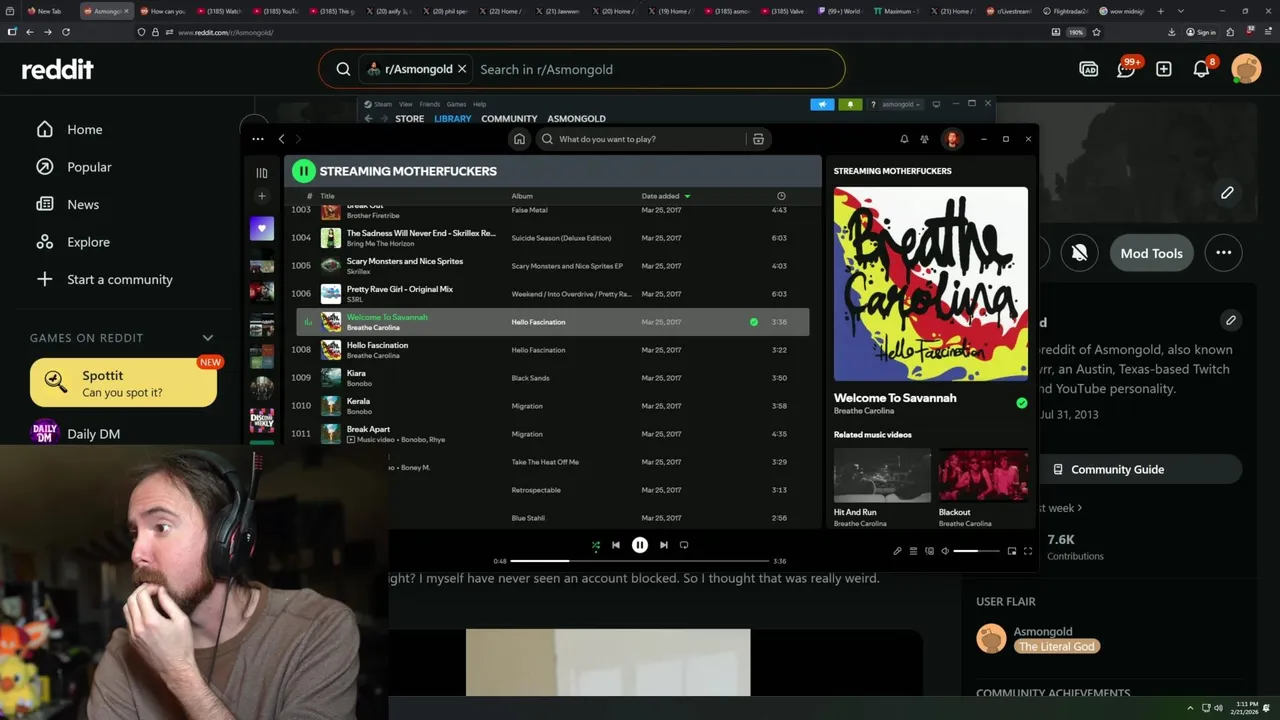This screenshot has width=1280, height=720.
Task: Open Spotify notifications bell
Action: pos(904,139)
